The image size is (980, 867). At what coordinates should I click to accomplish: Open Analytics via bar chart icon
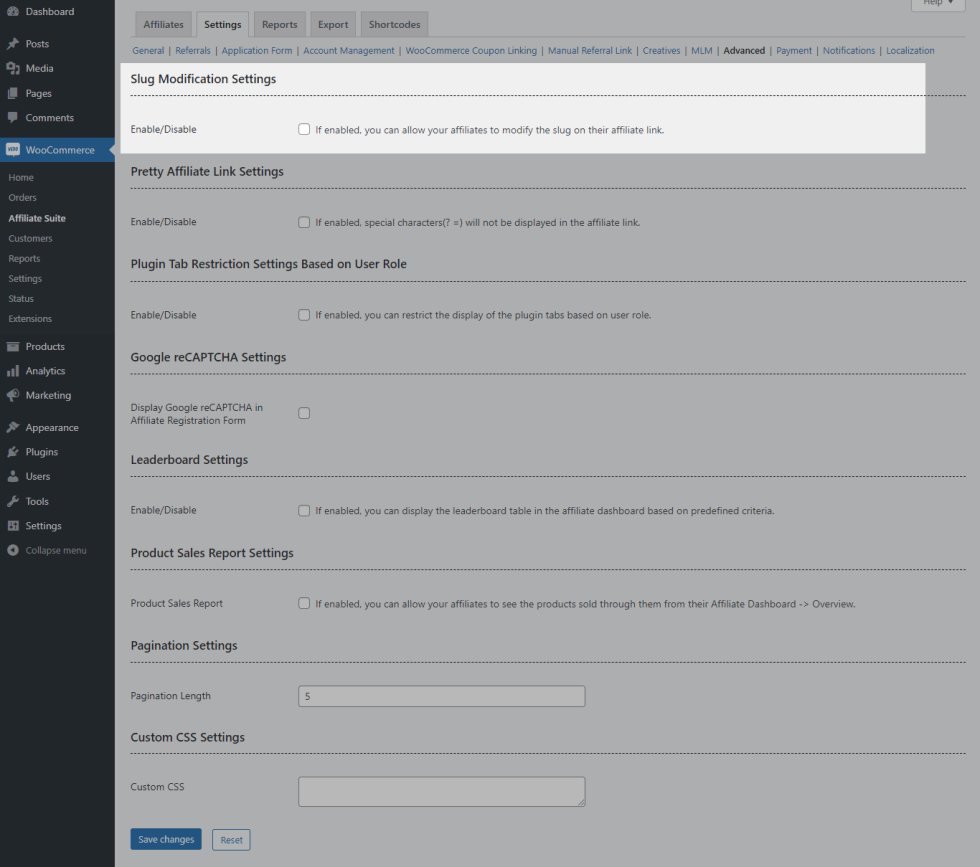click(x=13, y=371)
